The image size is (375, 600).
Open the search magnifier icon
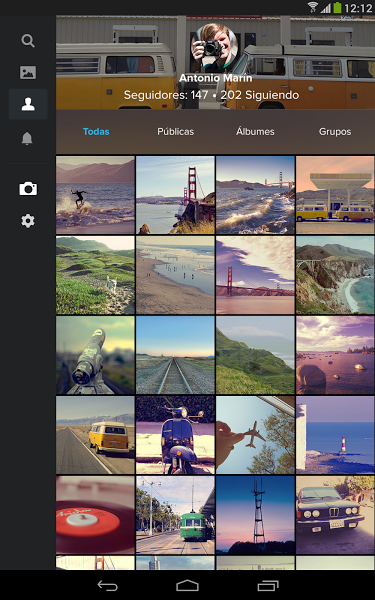[x=28, y=41]
